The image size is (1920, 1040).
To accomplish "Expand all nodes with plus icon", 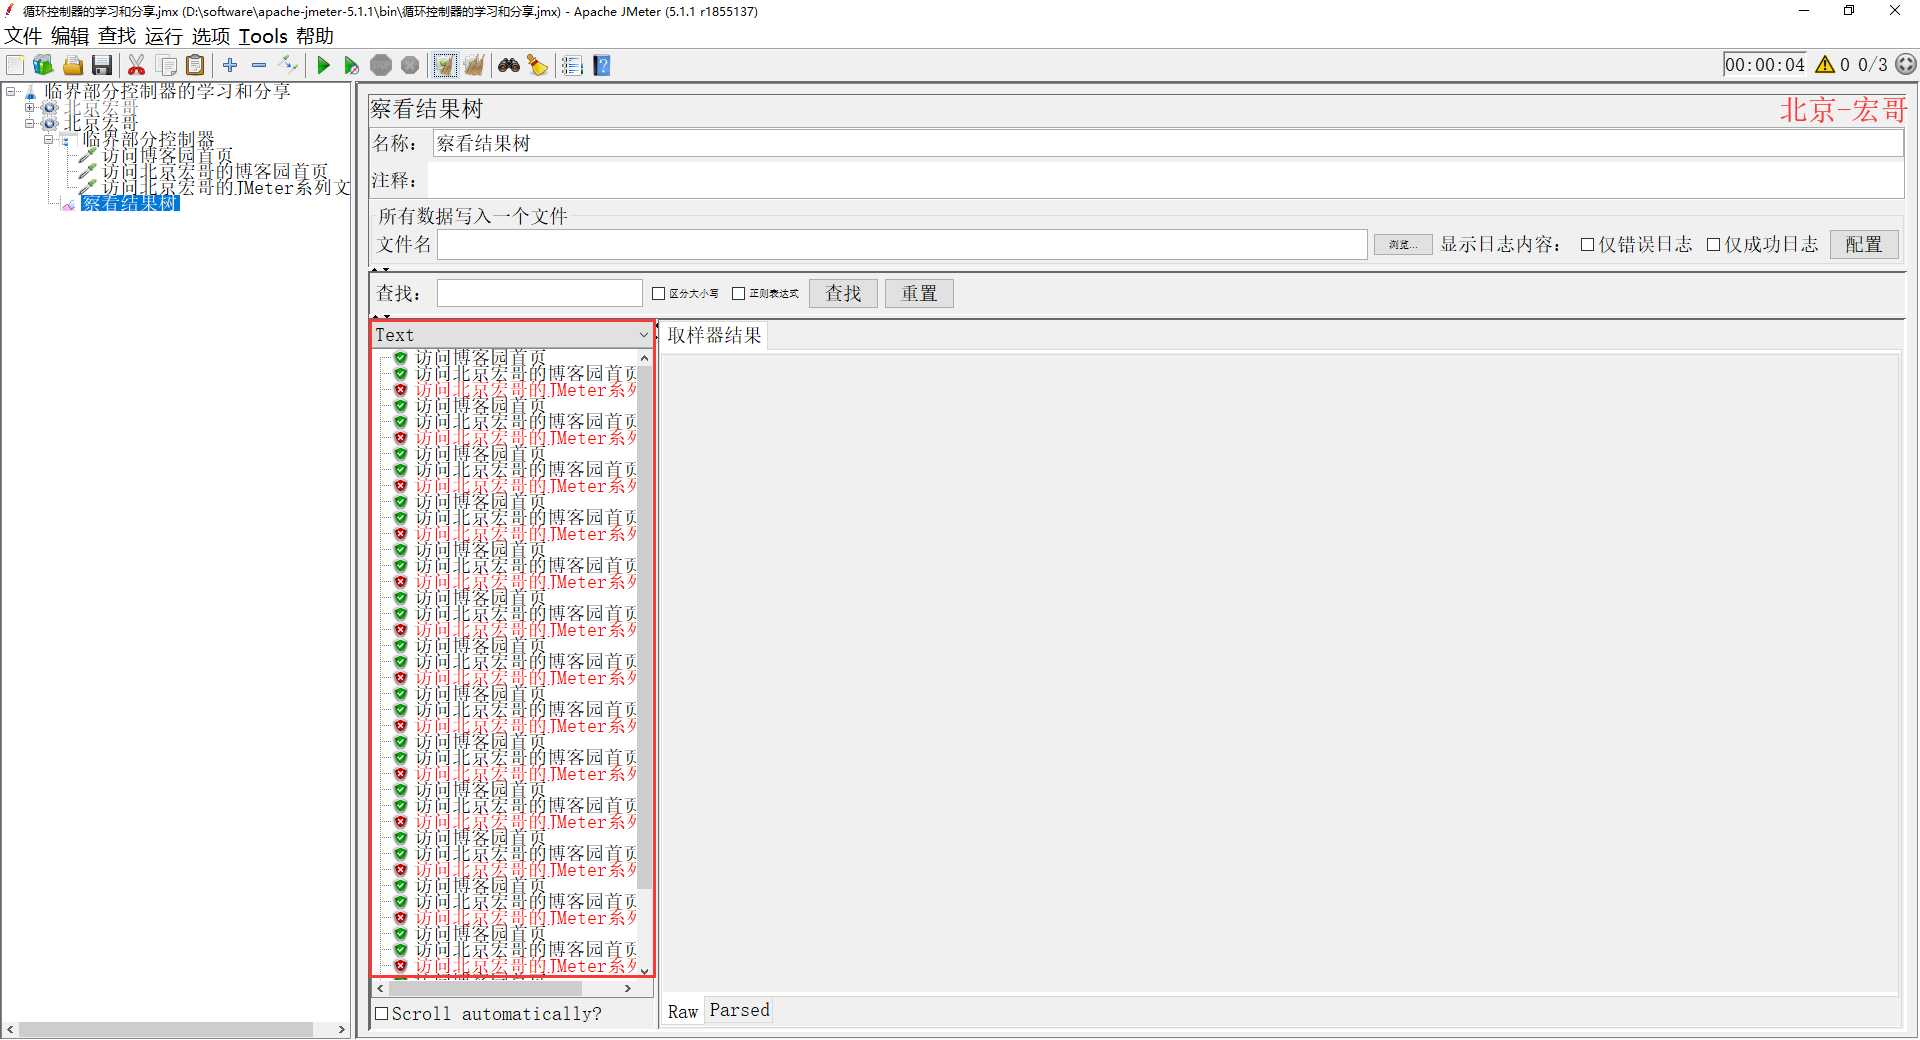I will tap(230, 65).
